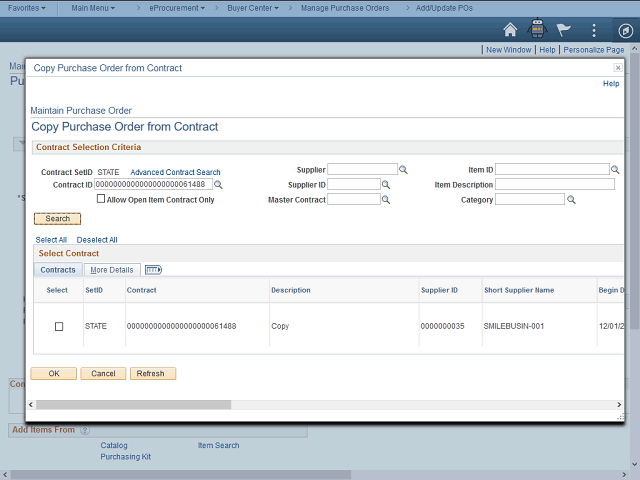Open the flag notifications icon

point(565,29)
